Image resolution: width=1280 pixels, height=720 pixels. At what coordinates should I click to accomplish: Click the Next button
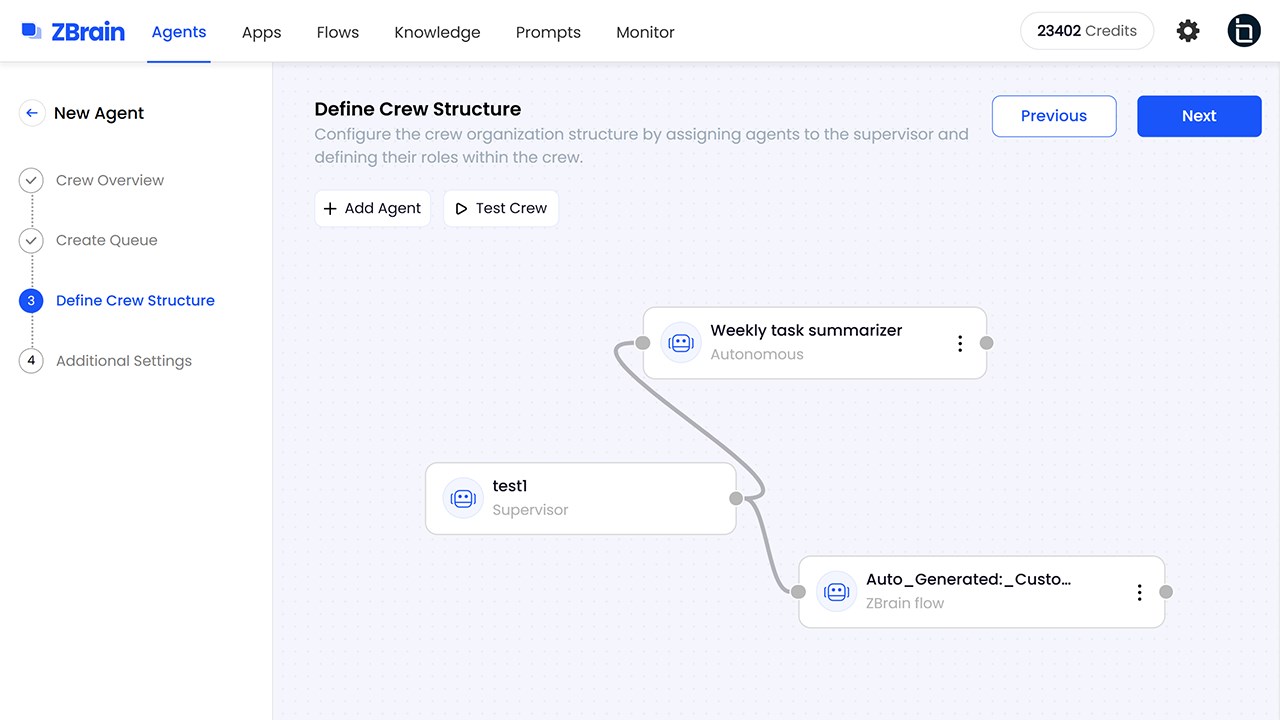1199,116
